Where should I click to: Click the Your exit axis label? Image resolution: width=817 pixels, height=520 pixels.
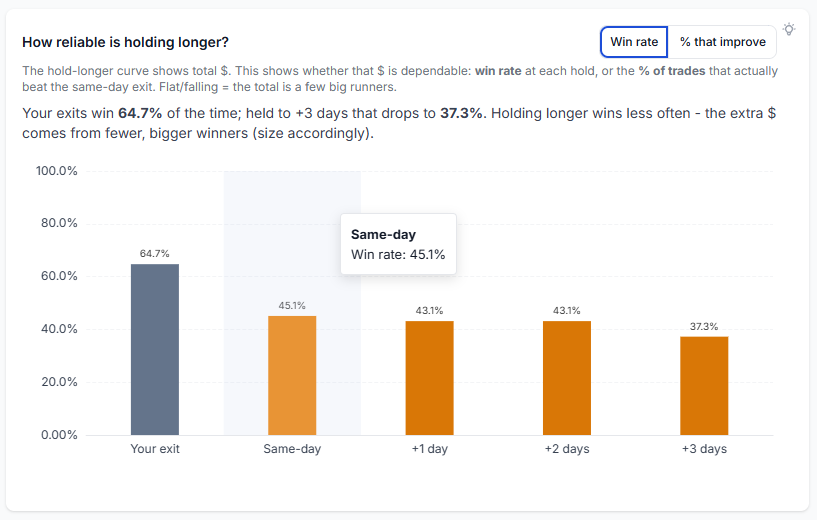point(155,449)
